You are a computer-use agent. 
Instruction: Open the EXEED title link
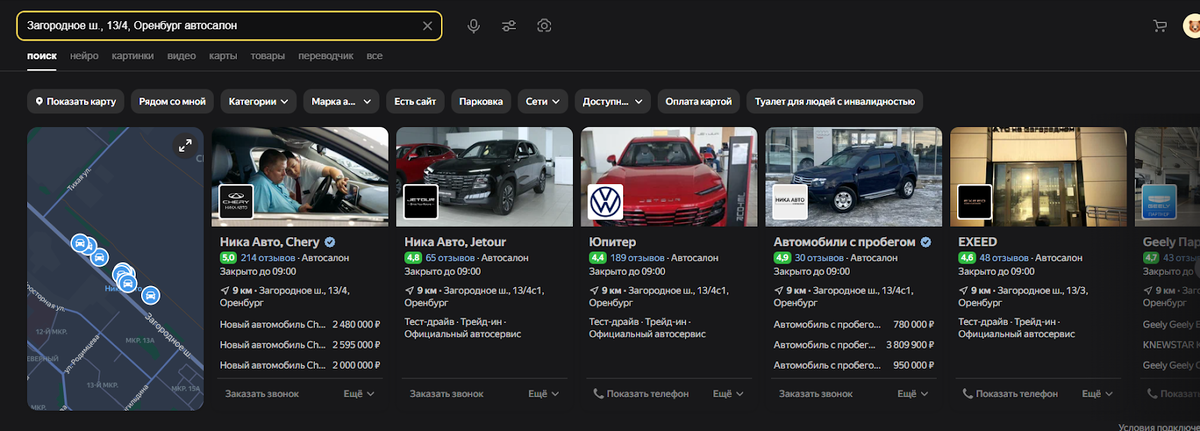(x=977, y=242)
